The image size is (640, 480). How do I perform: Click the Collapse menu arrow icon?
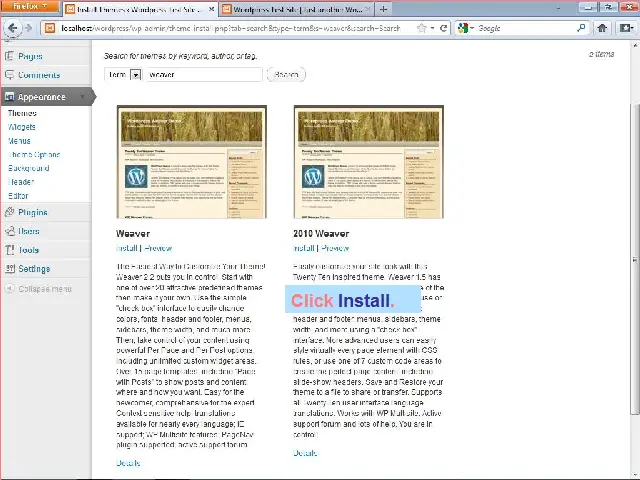(x=9, y=289)
